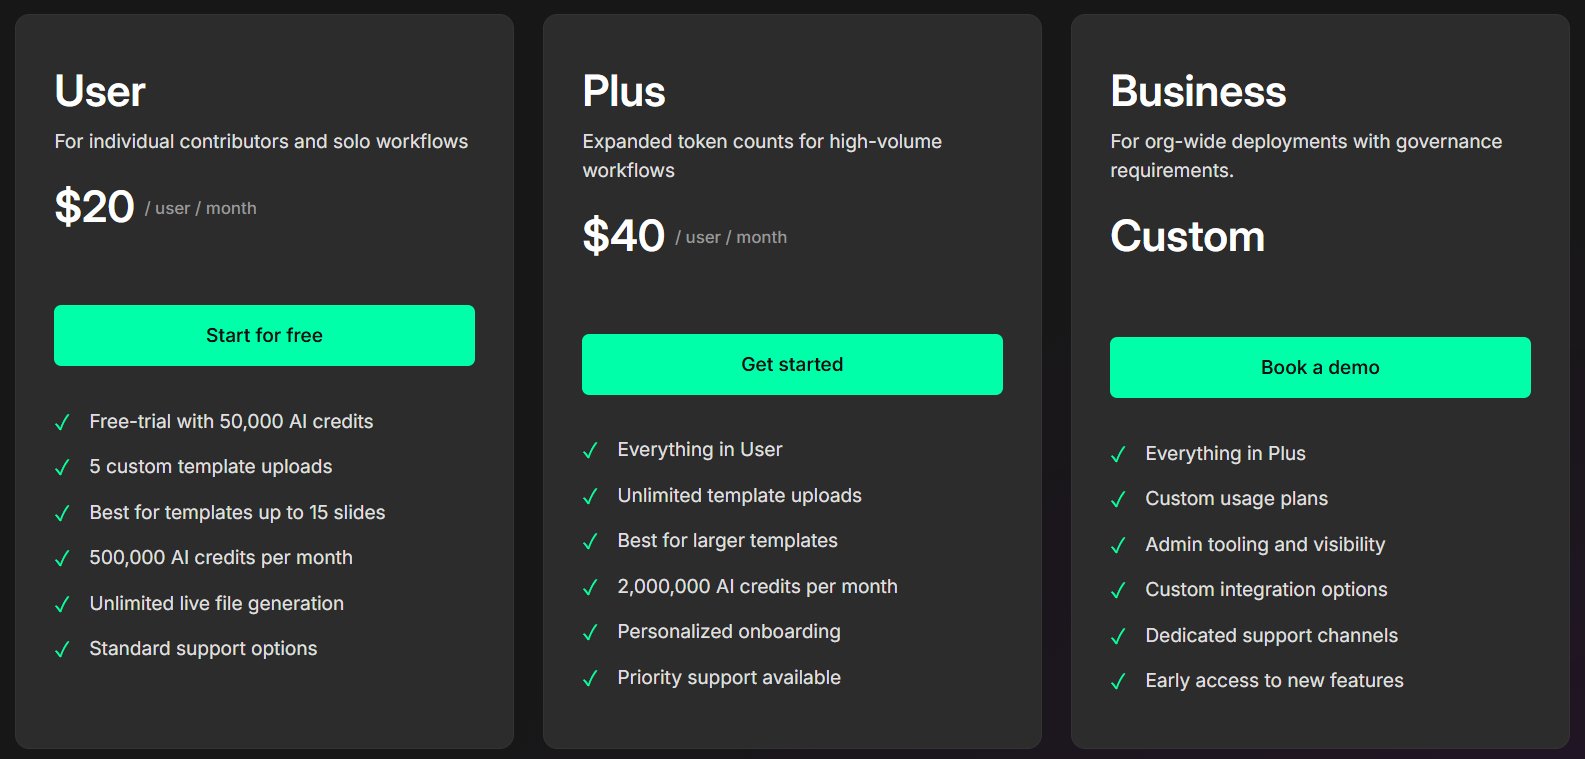Click the $20 price on User plan
This screenshot has width=1585, height=759.
pyautogui.click(x=94, y=207)
